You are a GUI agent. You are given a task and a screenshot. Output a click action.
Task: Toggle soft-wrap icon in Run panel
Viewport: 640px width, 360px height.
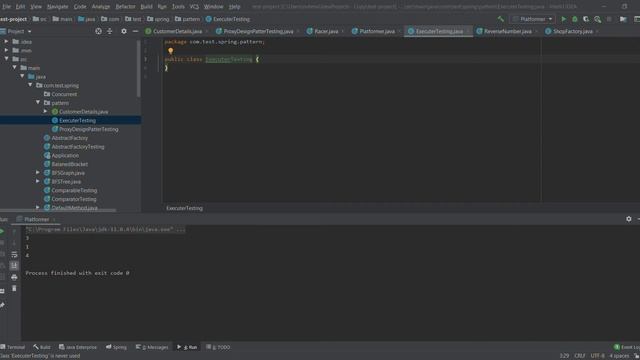(14, 255)
